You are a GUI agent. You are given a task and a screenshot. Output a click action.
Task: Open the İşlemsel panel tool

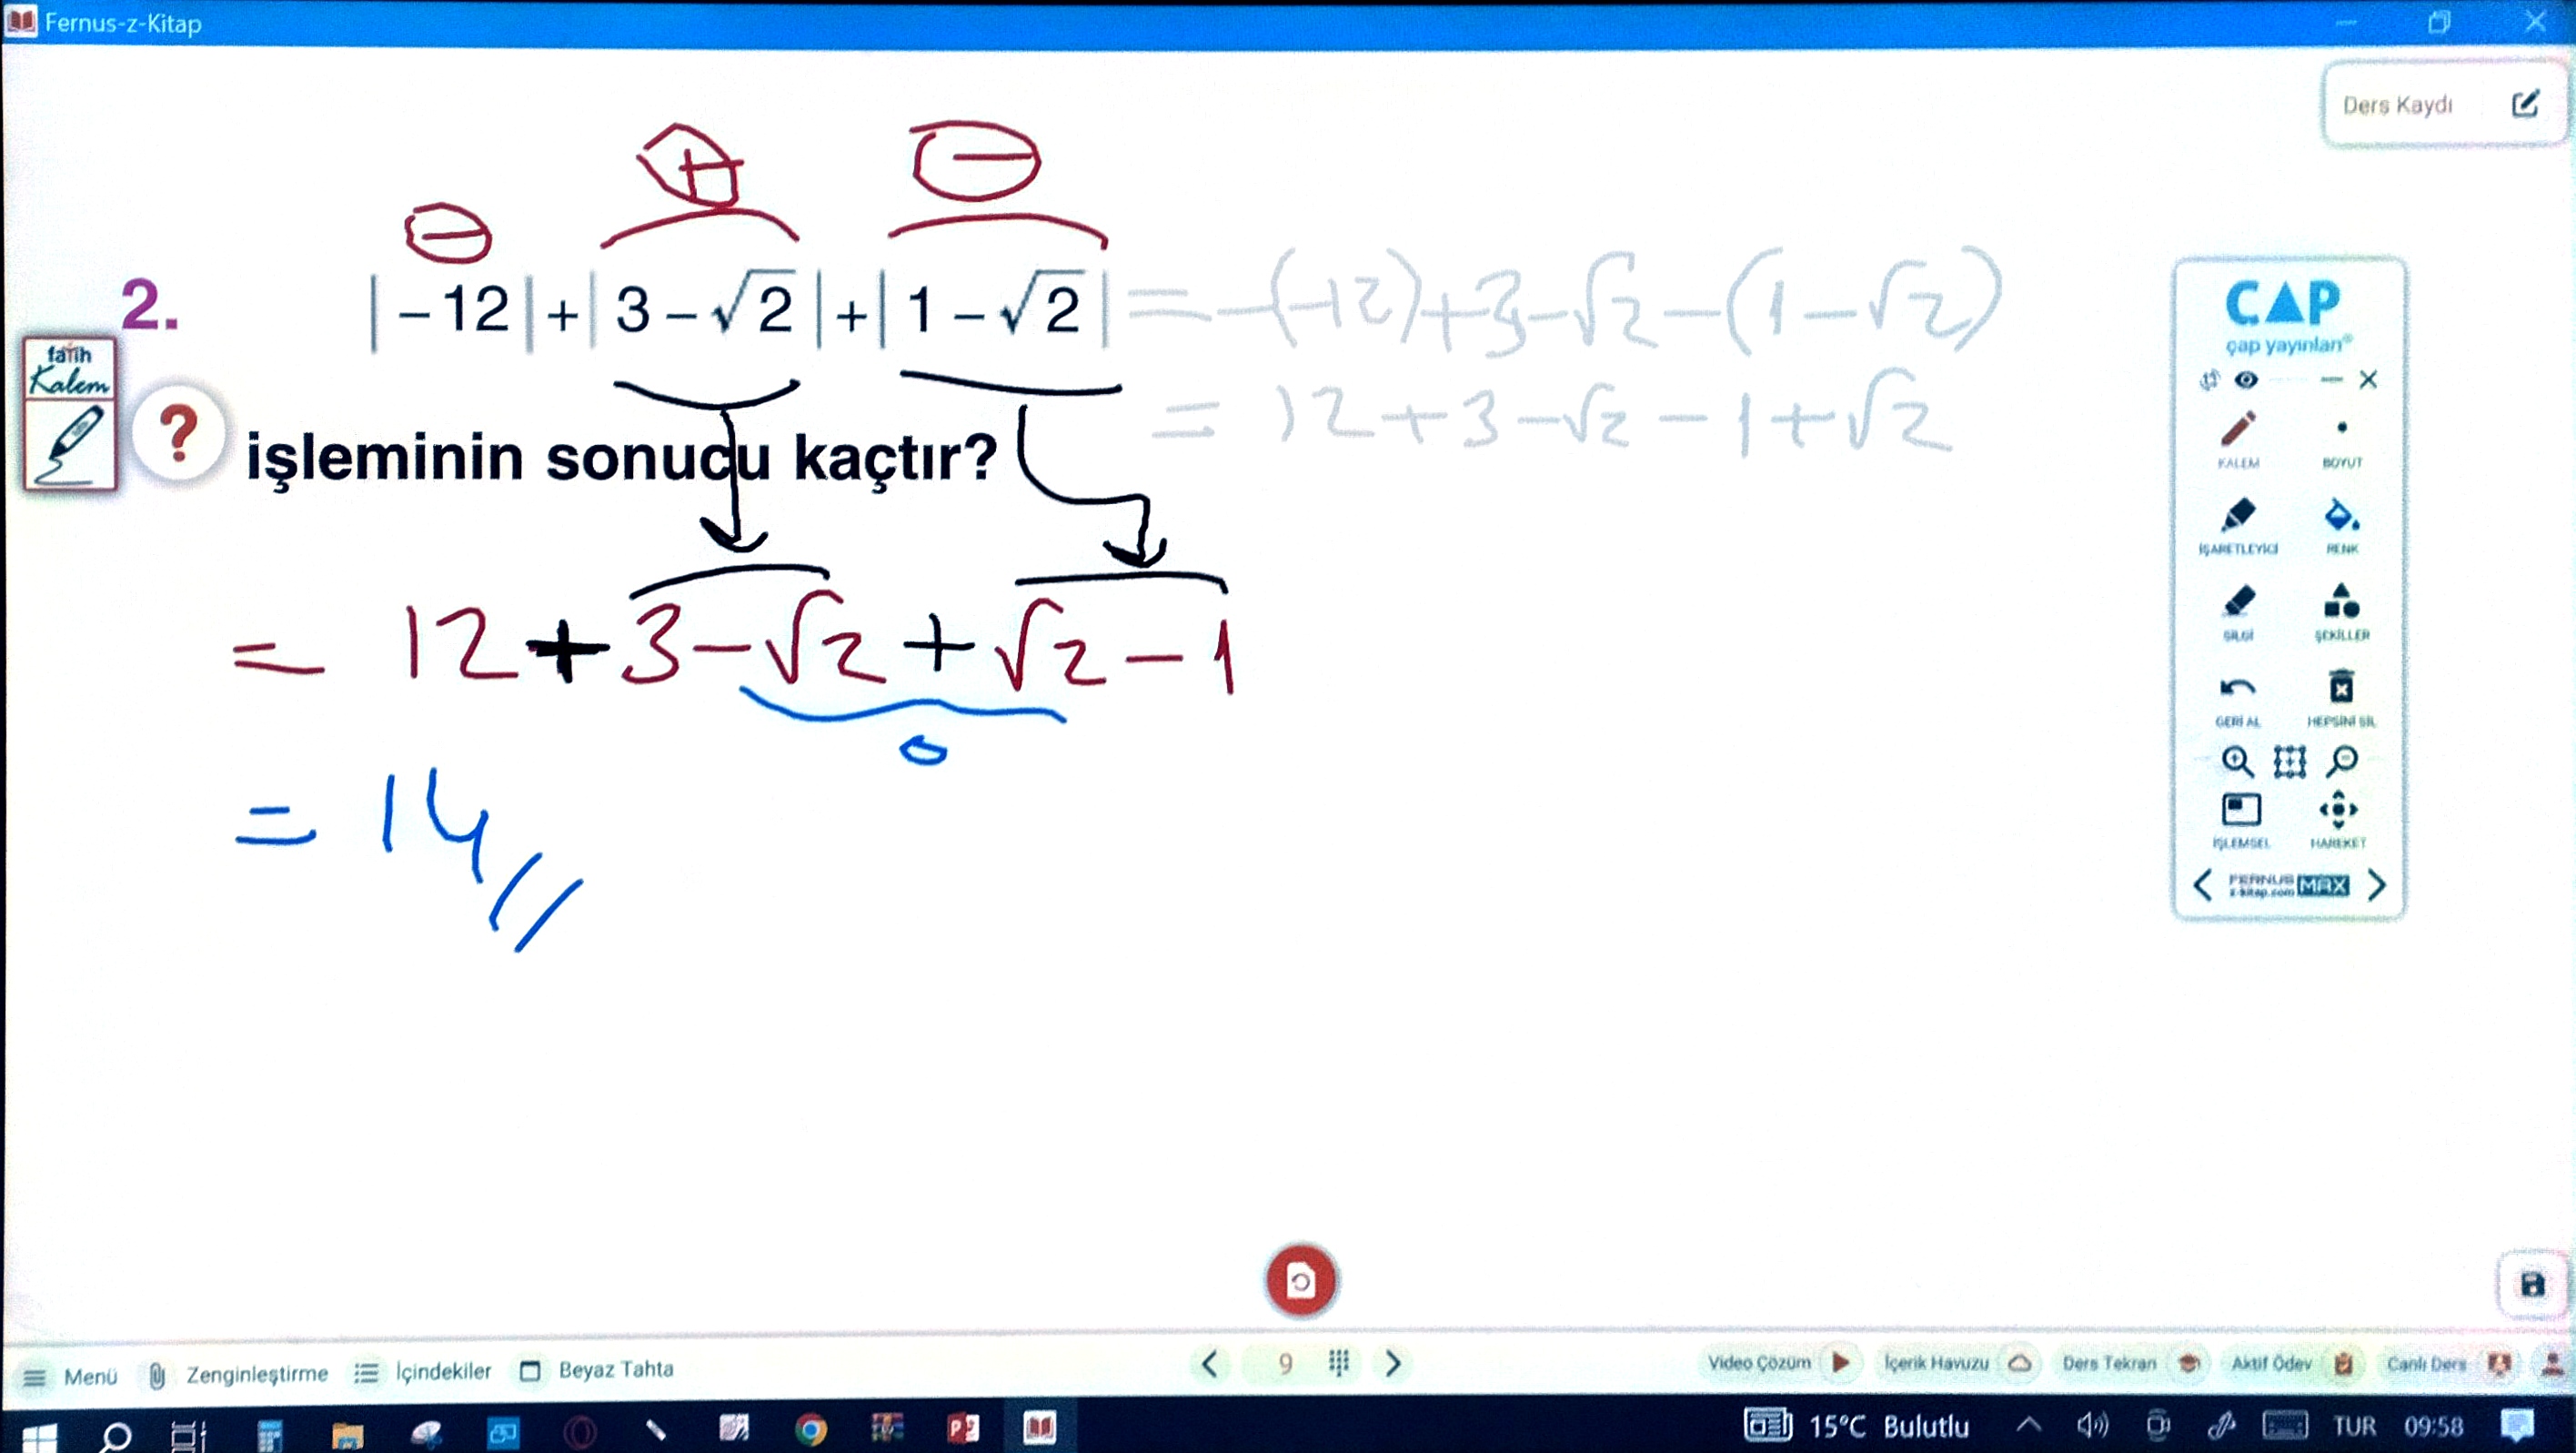[x=2241, y=811]
